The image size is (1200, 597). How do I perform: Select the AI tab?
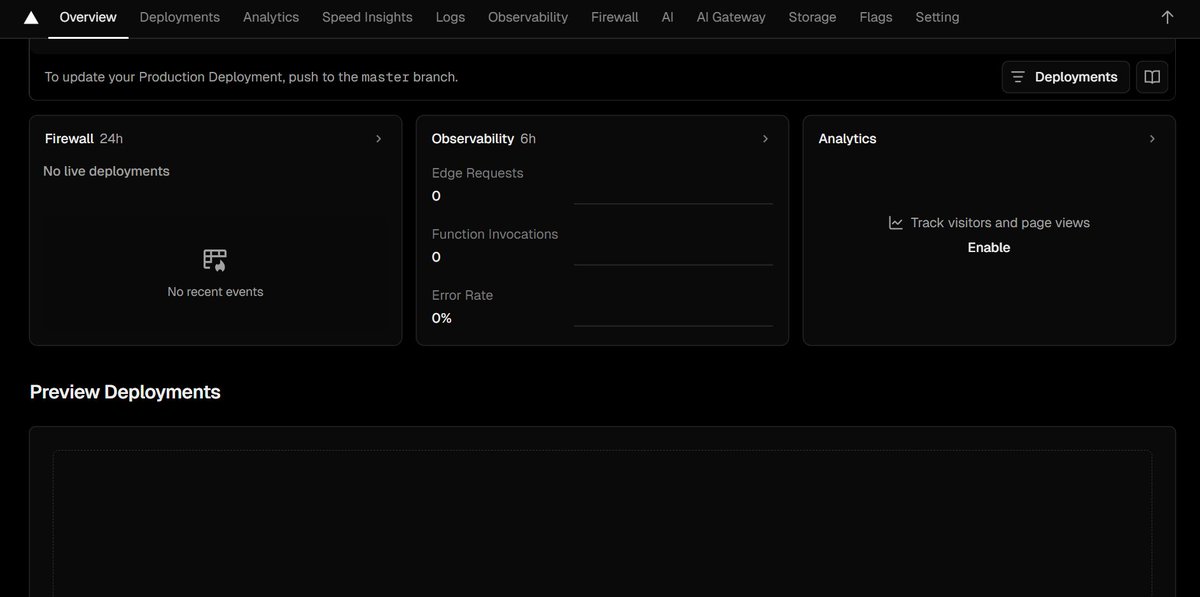[668, 17]
